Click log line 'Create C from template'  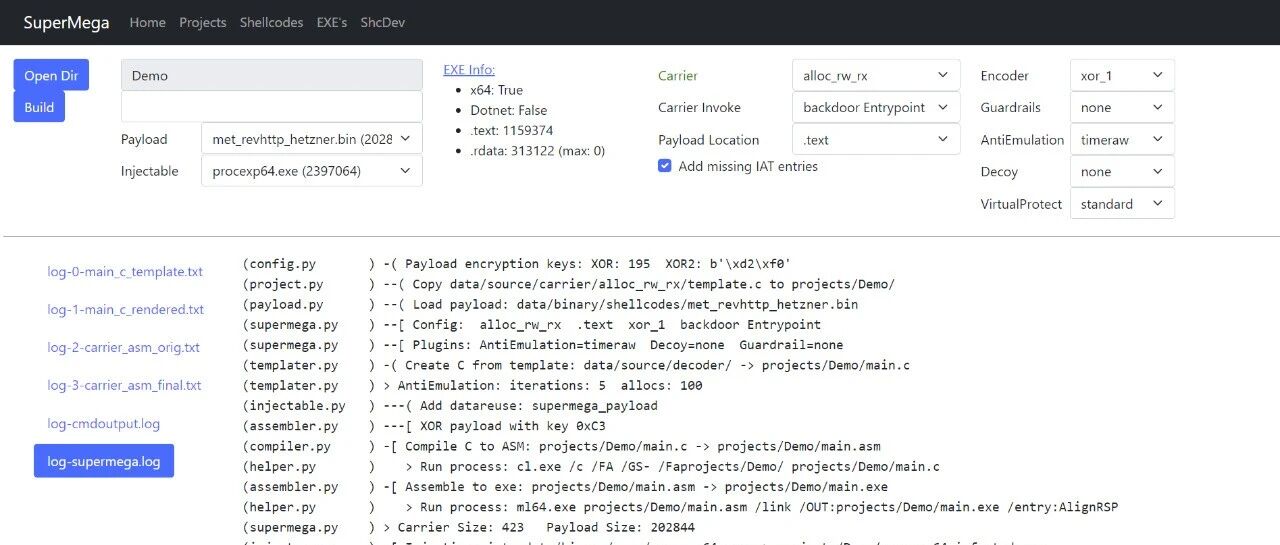click(x=576, y=365)
